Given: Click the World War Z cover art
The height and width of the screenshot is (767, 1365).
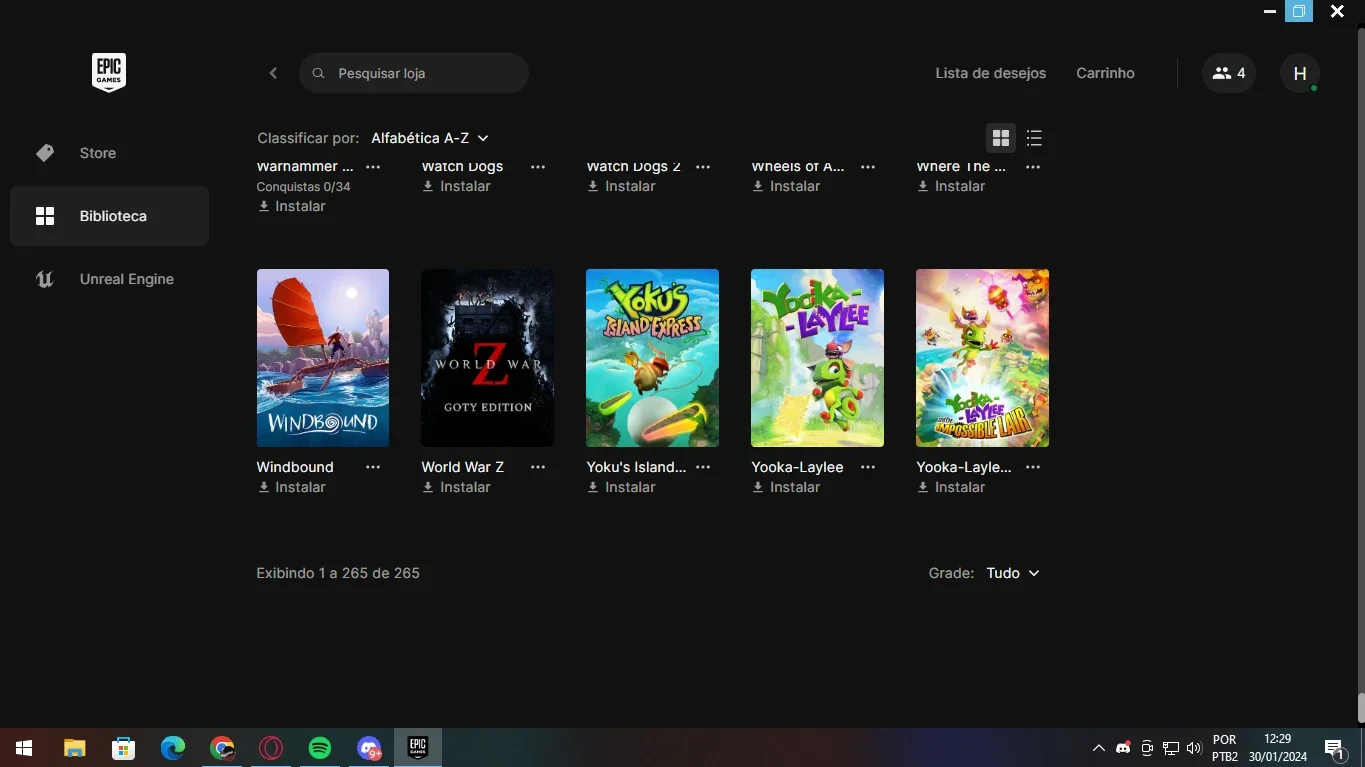Looking at the screenshot, I should pos(488,358).
